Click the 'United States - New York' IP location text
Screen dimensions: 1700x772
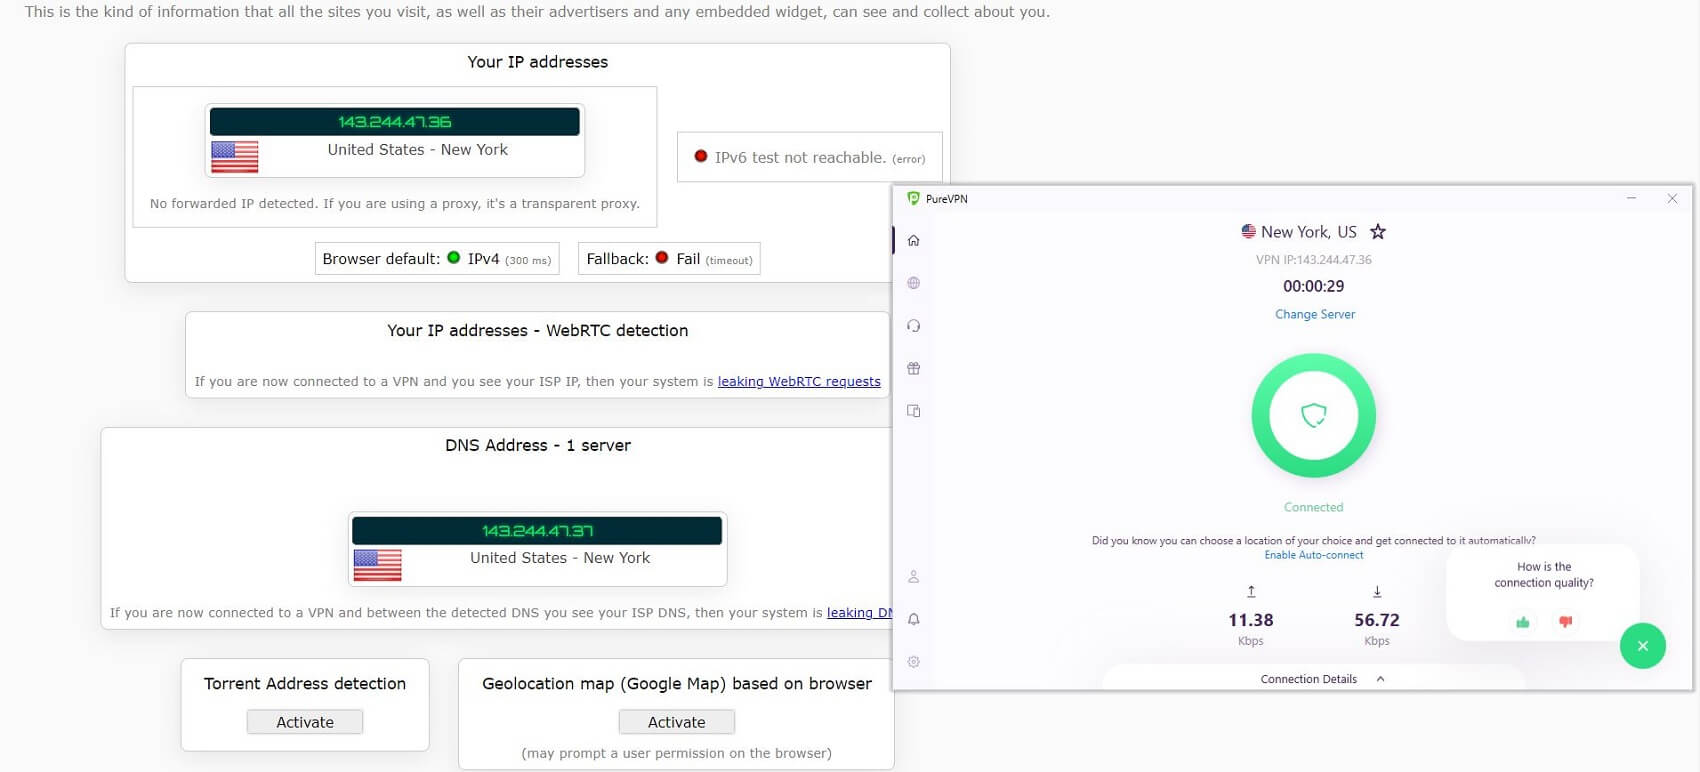(x=417, y=150)
